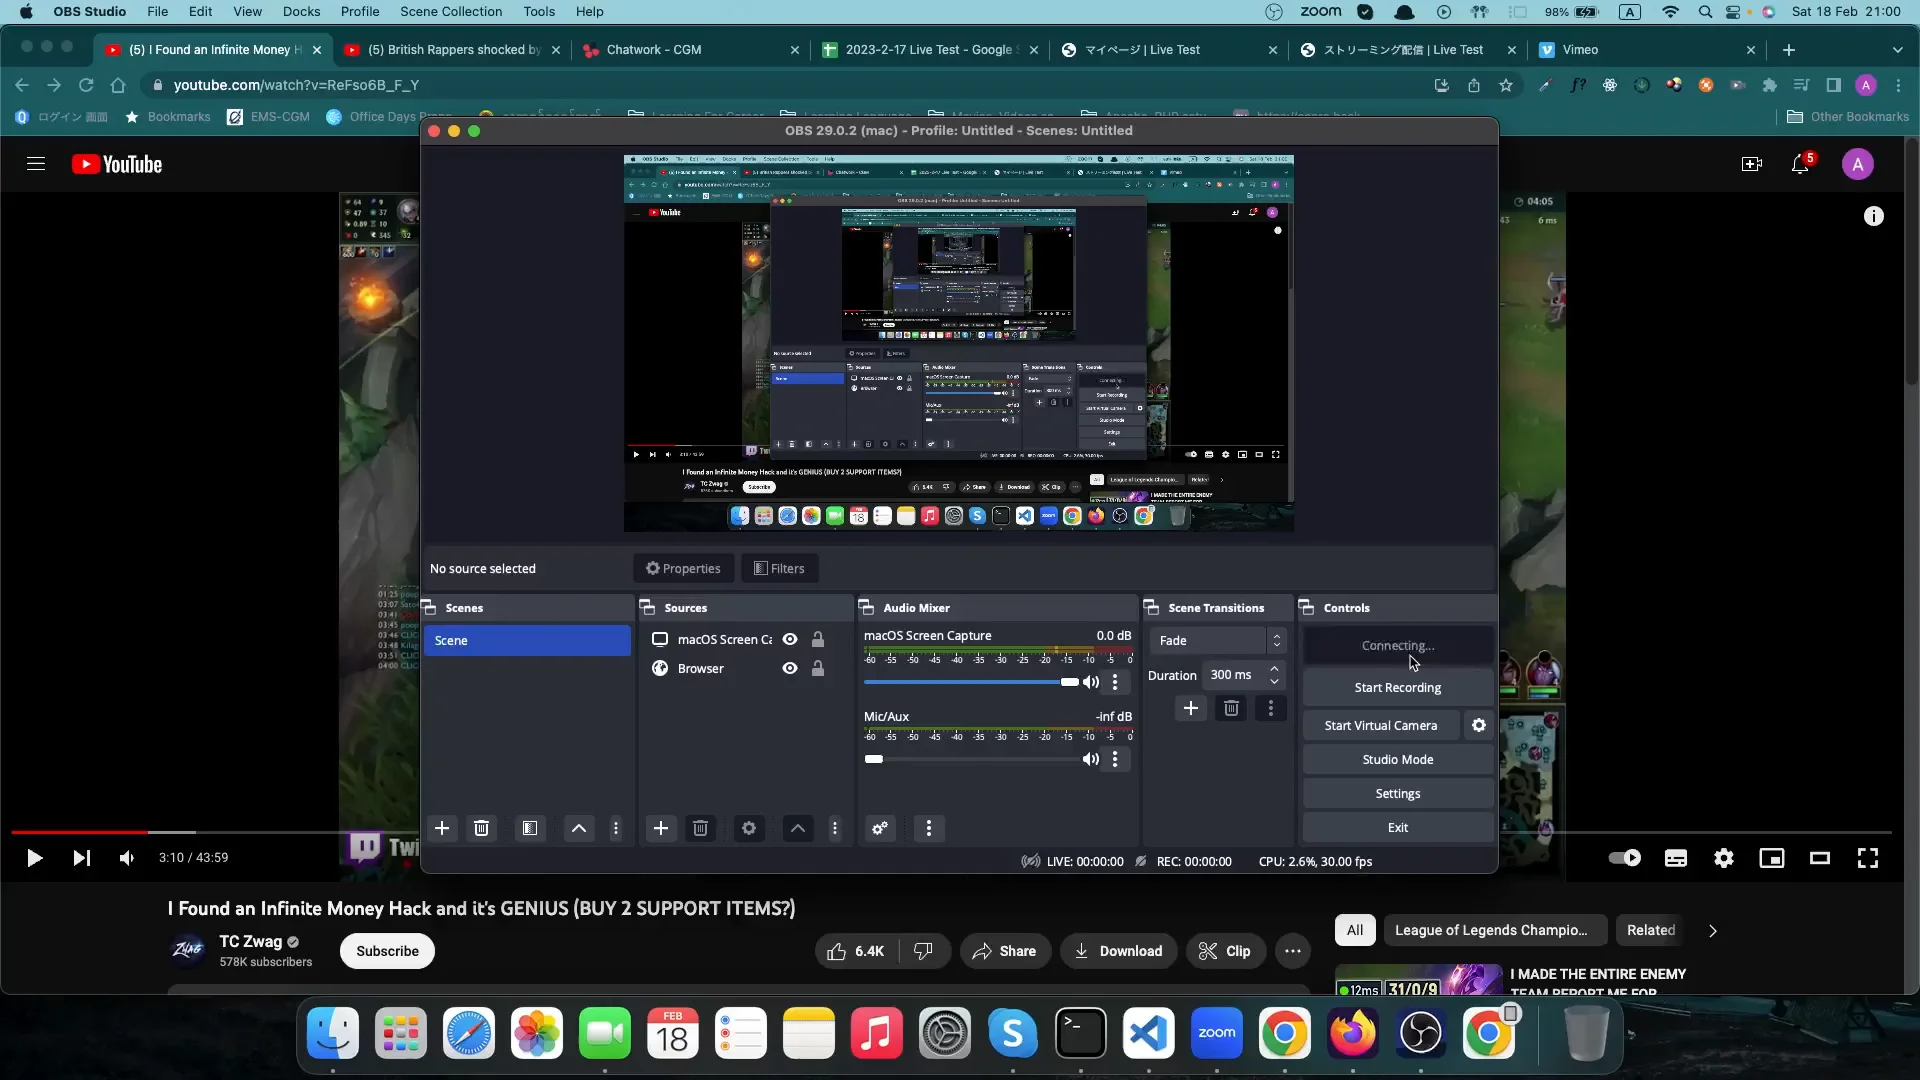The image size is (1920, 1080).
Task: Open Audio Mixer toolbar three-dot menu
Action: [x=929, y=828]
